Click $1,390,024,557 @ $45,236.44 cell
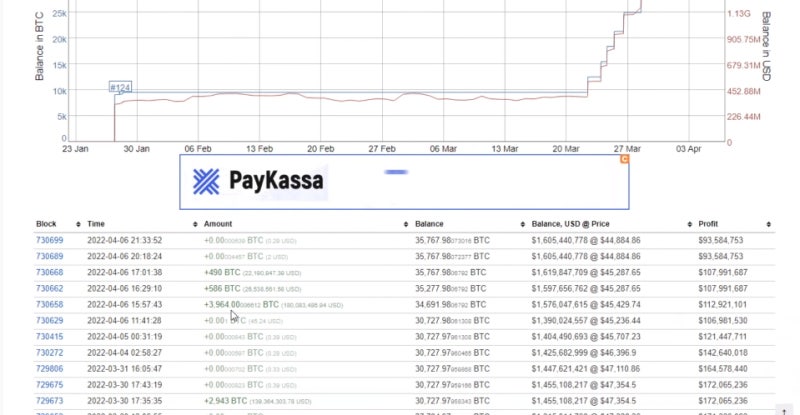 click(x=586, y=321)
